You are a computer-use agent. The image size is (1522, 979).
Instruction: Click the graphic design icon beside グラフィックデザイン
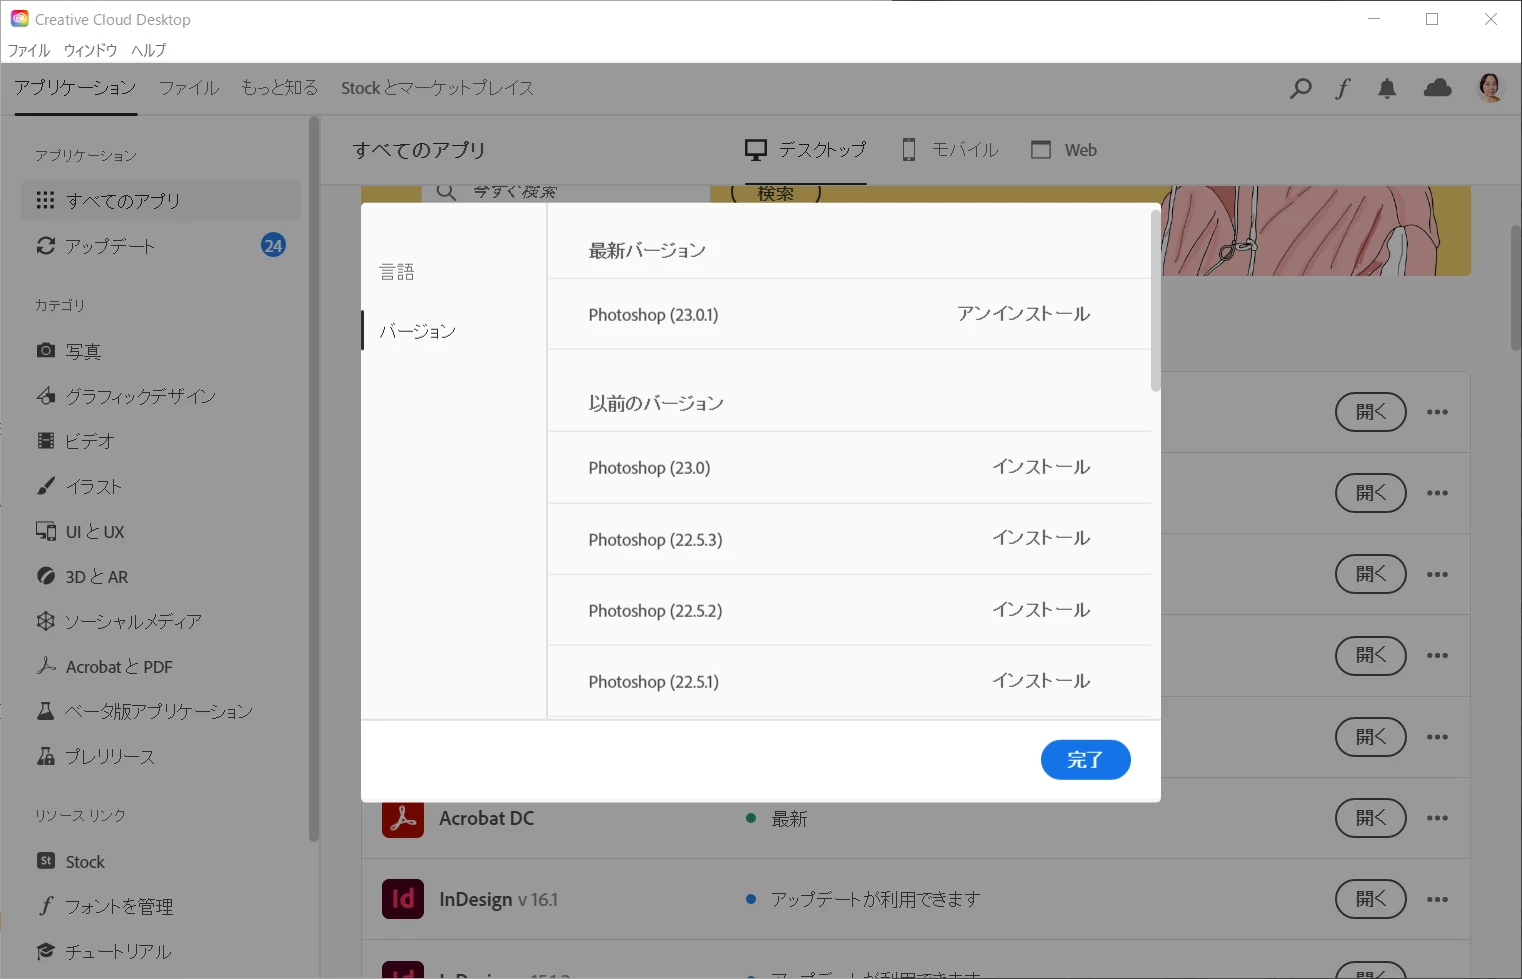pos(45,396)
